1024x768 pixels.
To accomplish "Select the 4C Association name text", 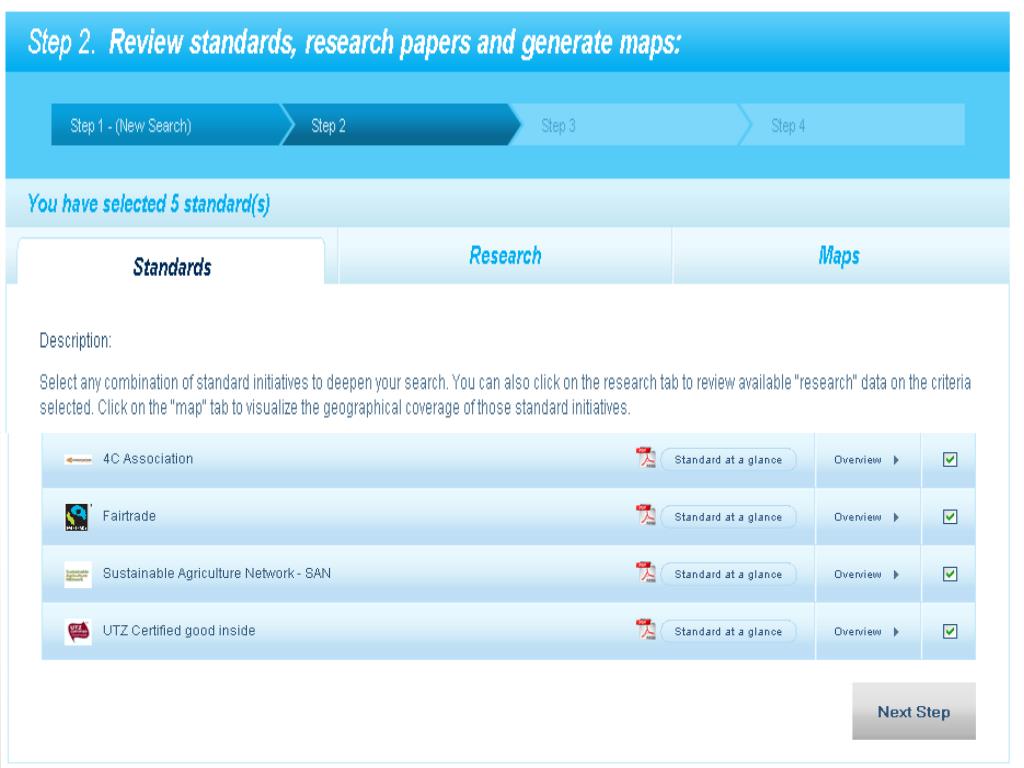I will [148, 458].
